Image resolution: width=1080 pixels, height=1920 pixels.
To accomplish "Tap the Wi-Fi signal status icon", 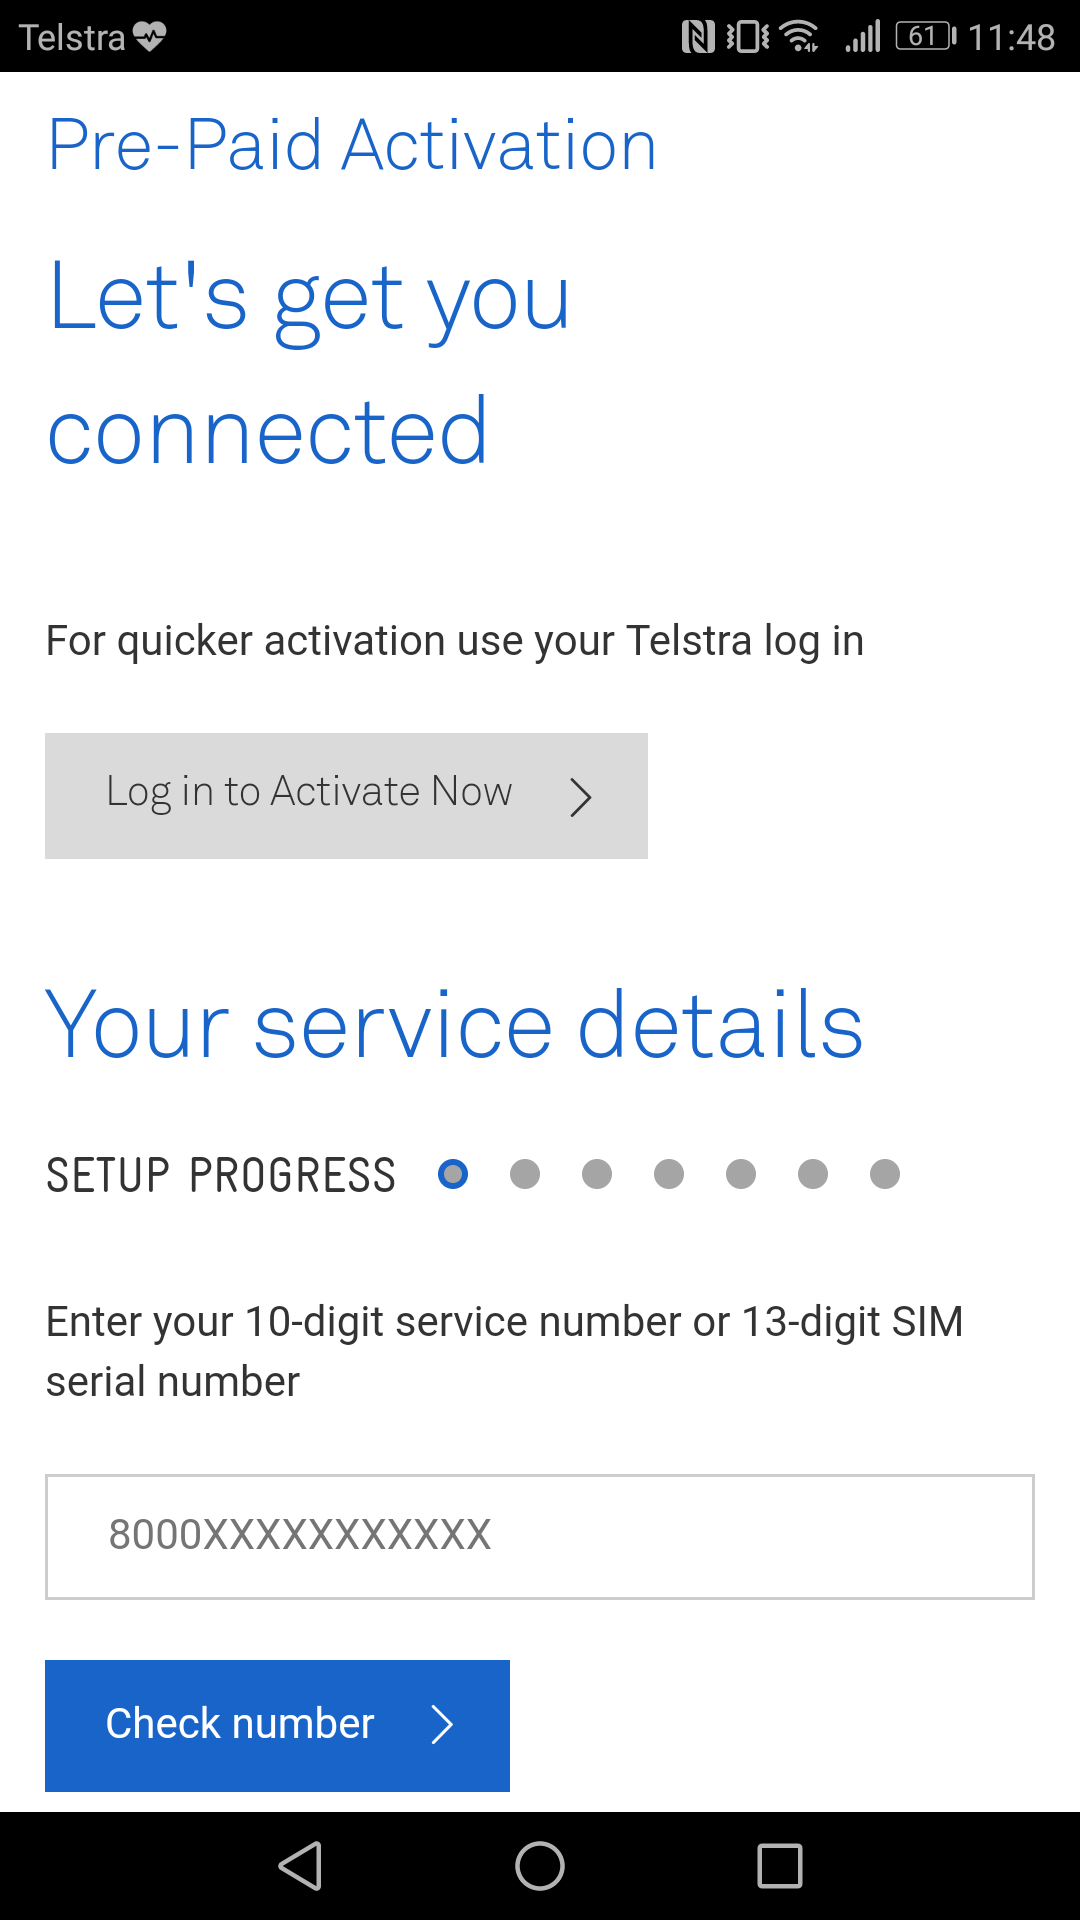I will (800, 37).
